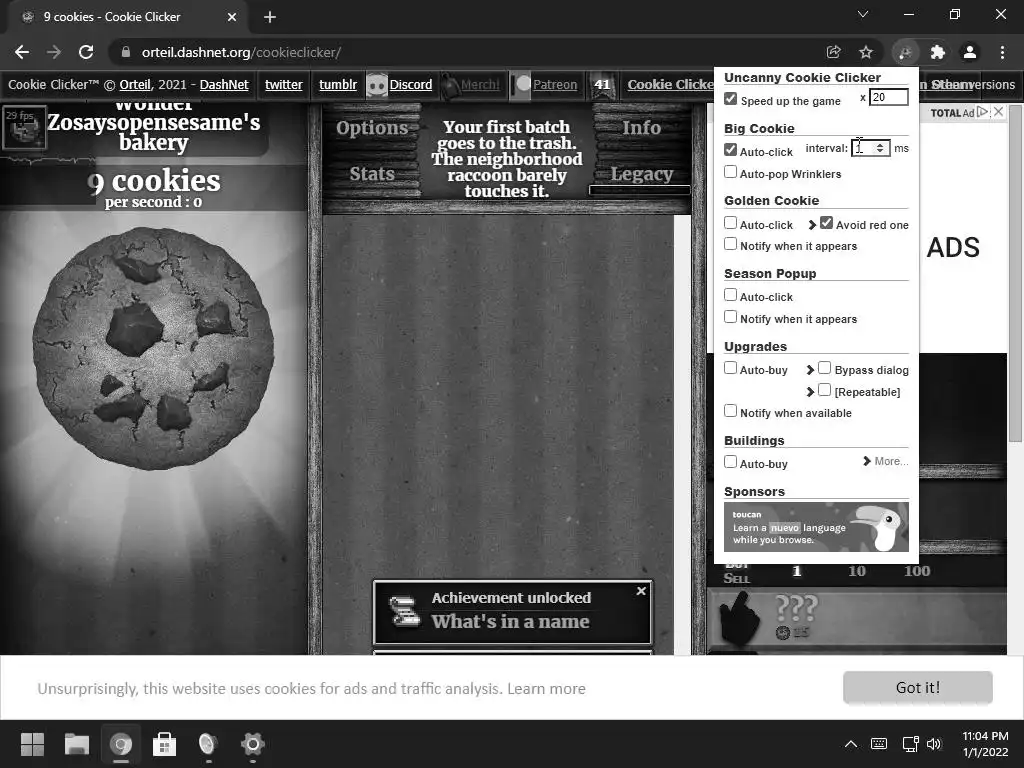Select buy amount 1
The width and height of the screenshot is (1024, 768).
pyautogui.click(x=797, y=571)
